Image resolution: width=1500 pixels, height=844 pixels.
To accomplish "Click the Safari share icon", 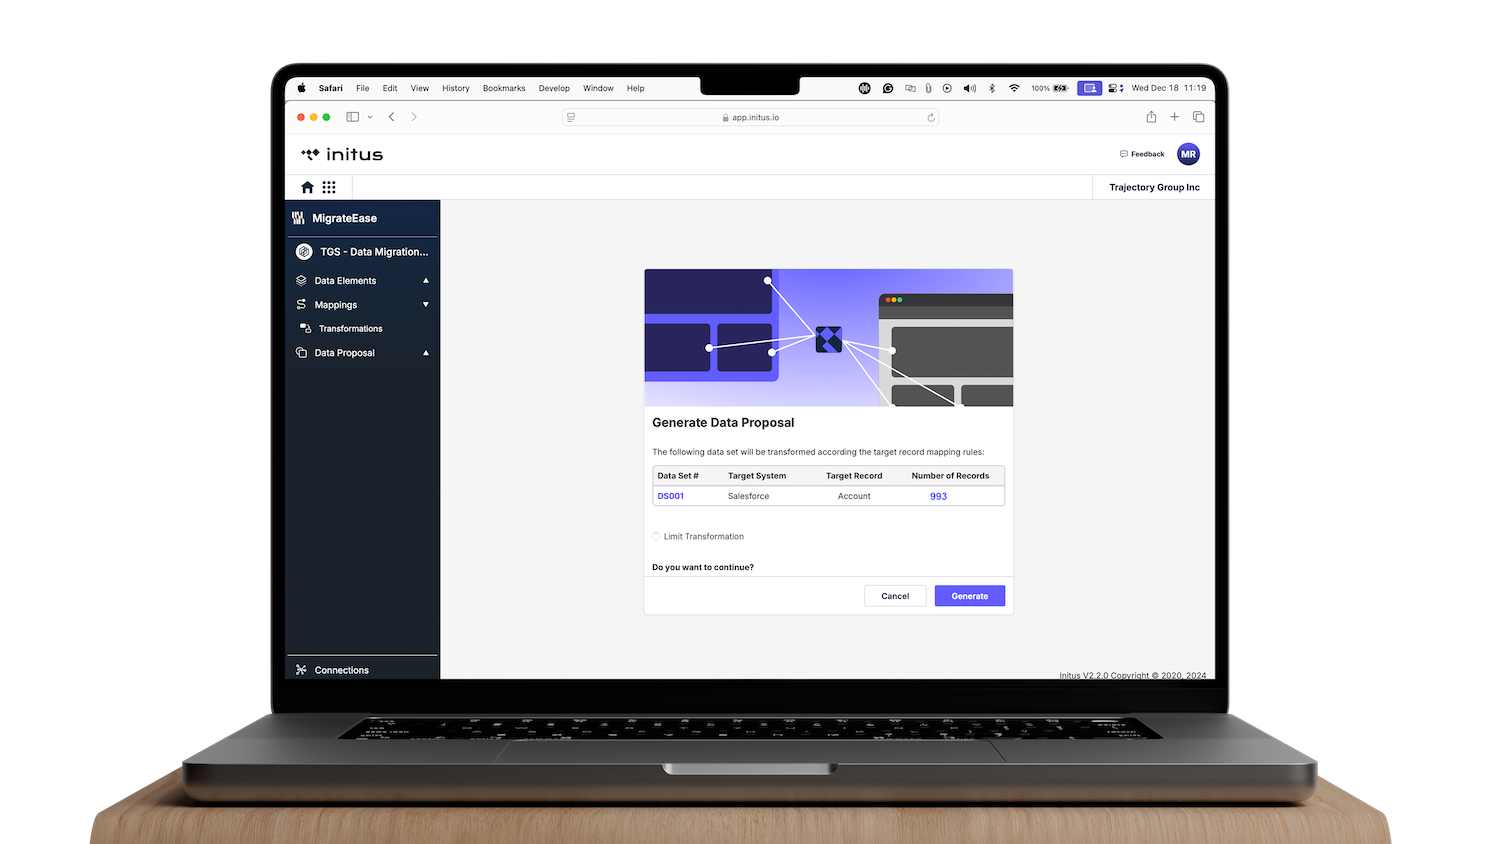I will [1151, 117].
